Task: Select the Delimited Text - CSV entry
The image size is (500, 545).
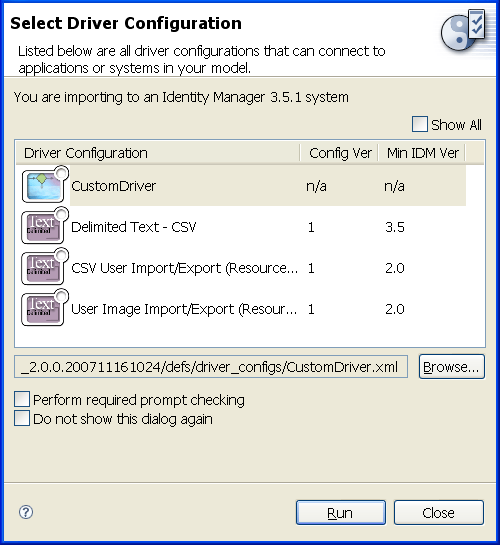Action: coord(134,227)
